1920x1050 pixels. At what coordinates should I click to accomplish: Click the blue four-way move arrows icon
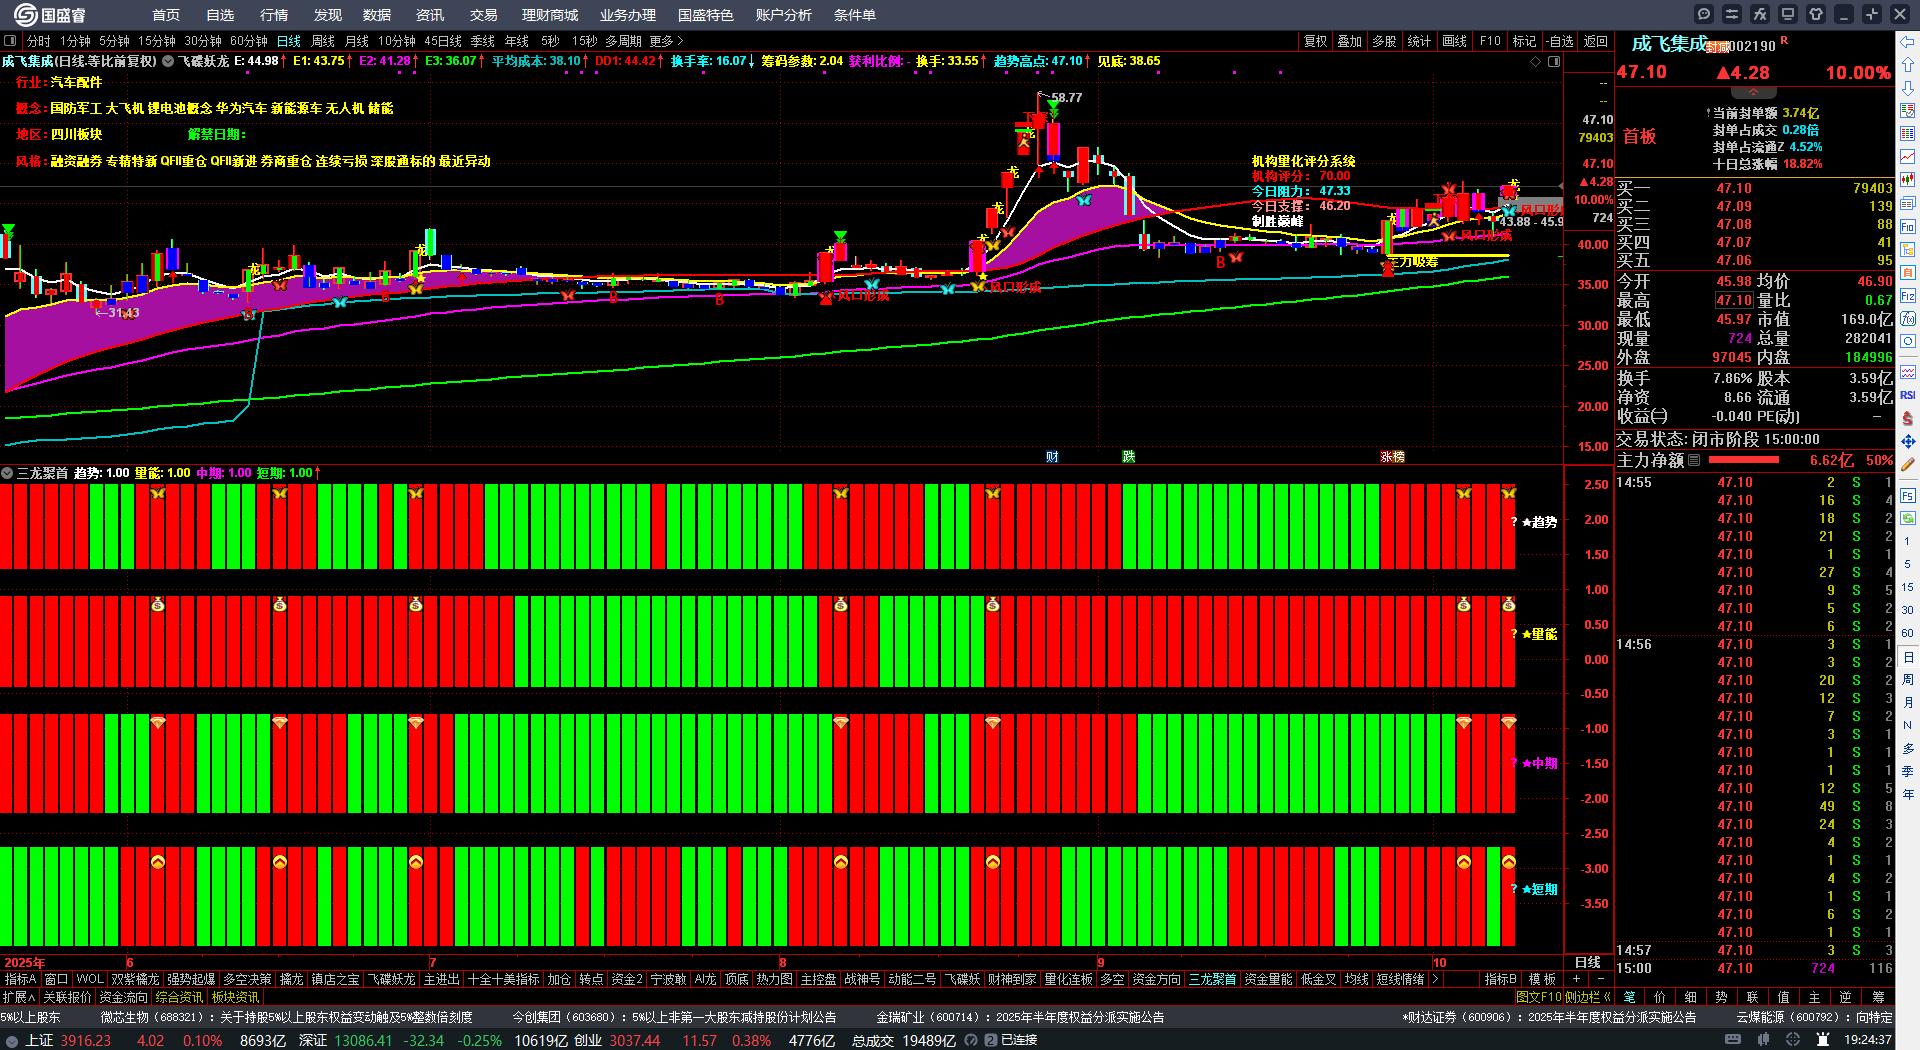[1908, 441]
